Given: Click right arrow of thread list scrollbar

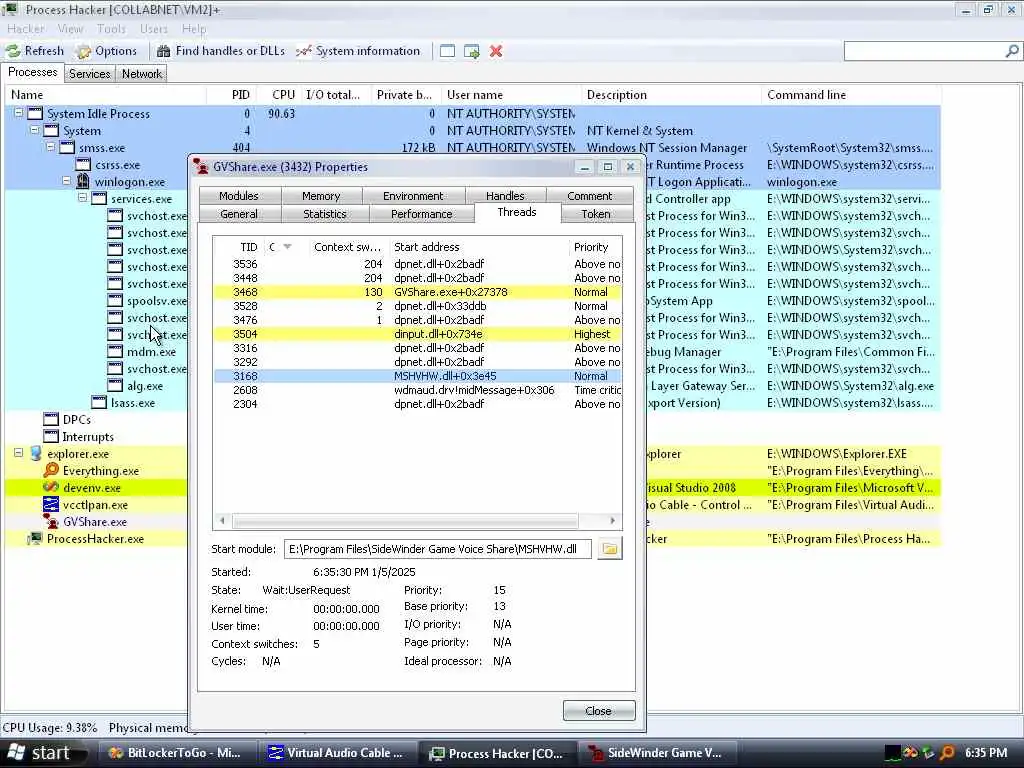Looking at the screenshot, I should [613, 520].
